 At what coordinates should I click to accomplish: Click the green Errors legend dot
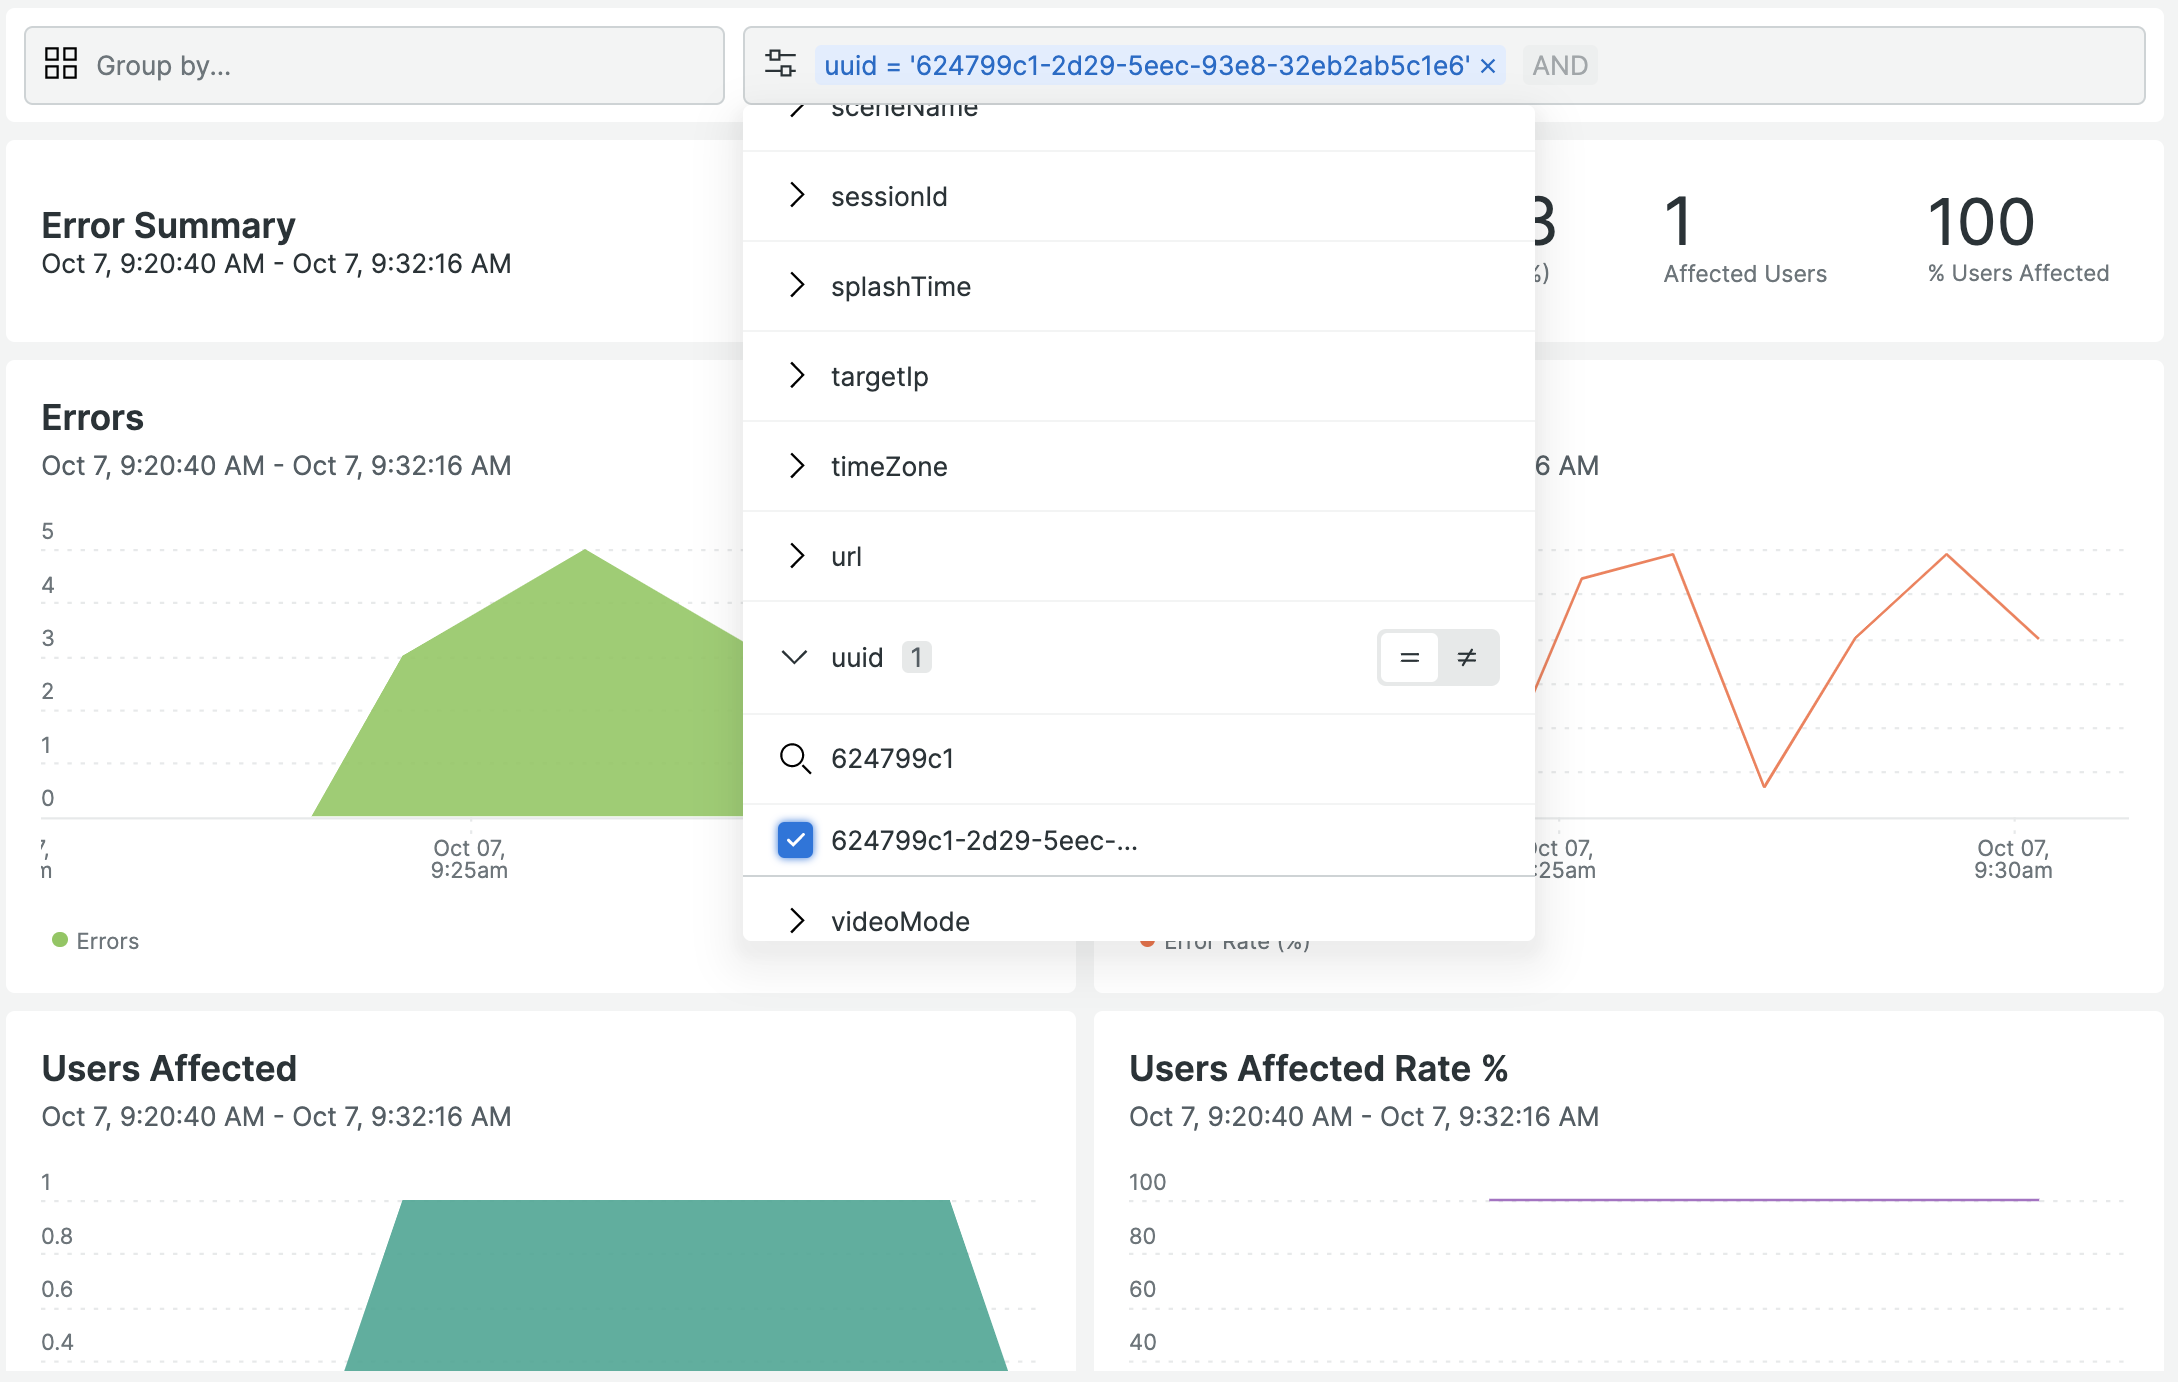tap(60, 940)
